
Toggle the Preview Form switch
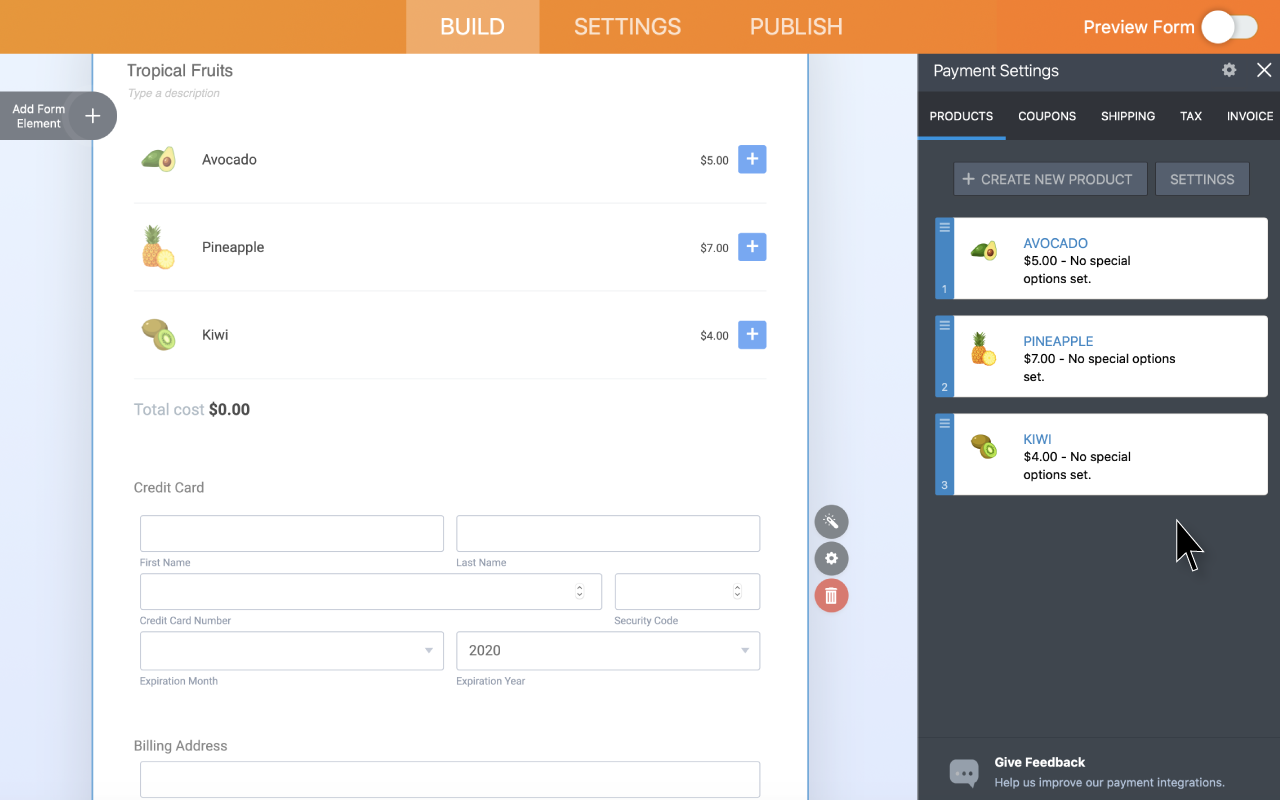pos(1230,27)
